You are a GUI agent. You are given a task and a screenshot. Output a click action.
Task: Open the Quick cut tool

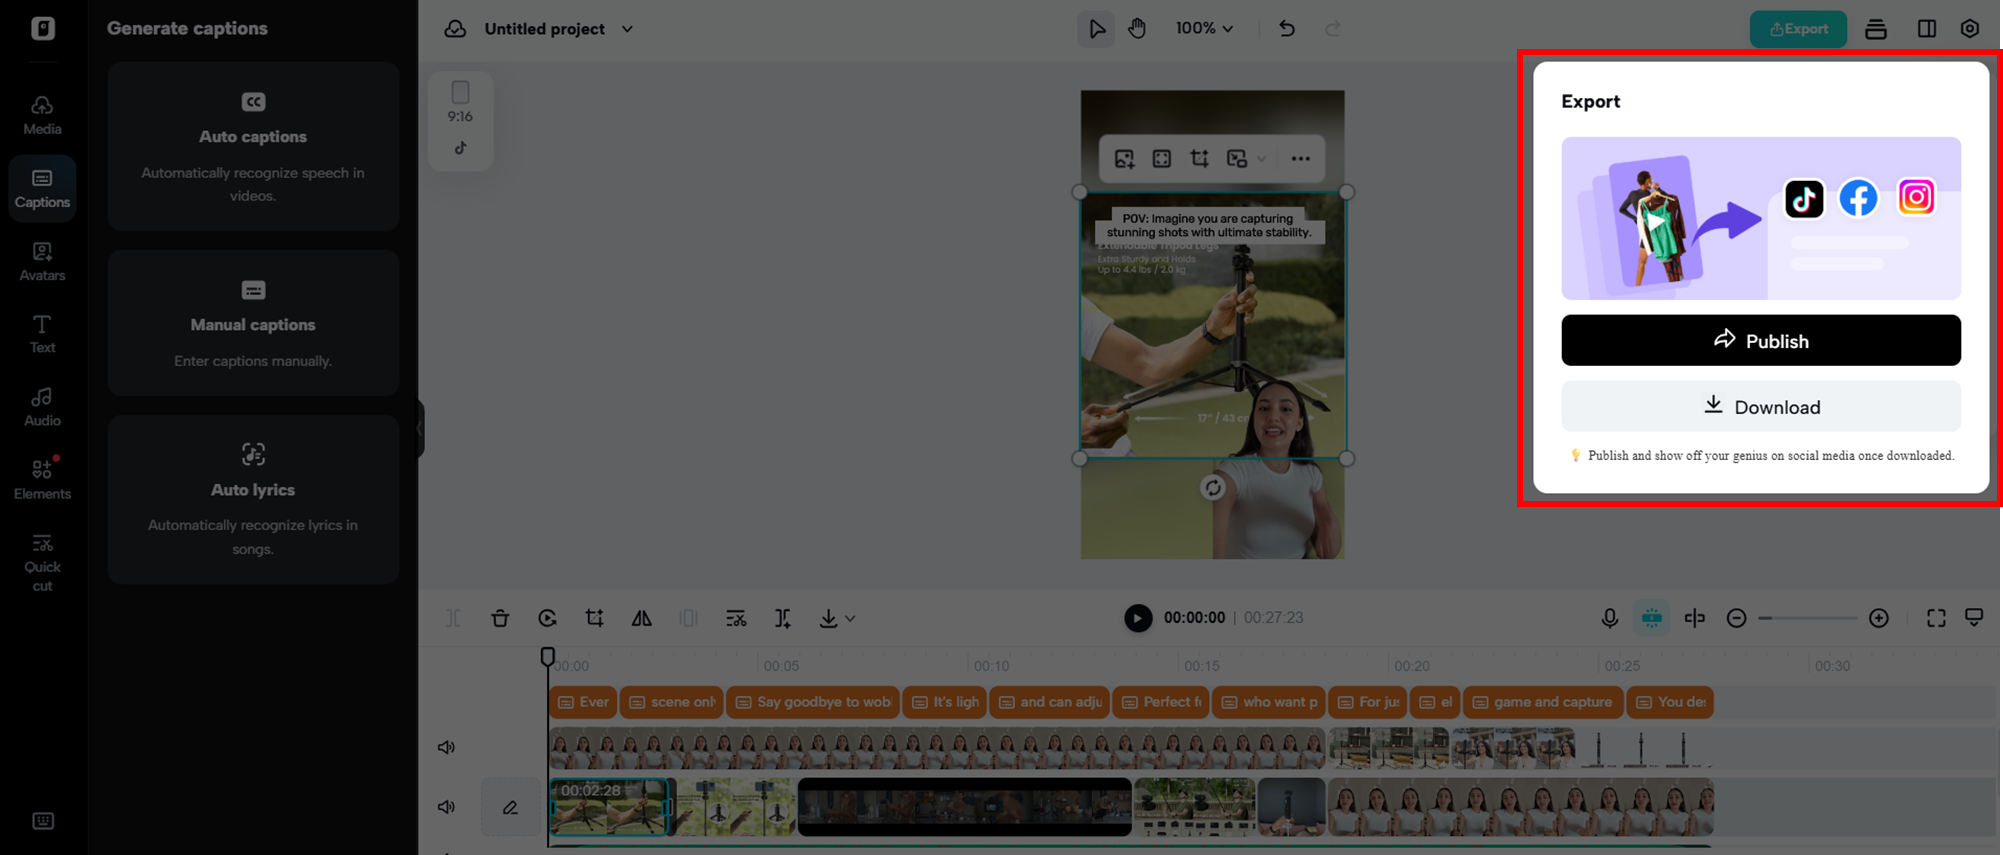click(42, 563)
